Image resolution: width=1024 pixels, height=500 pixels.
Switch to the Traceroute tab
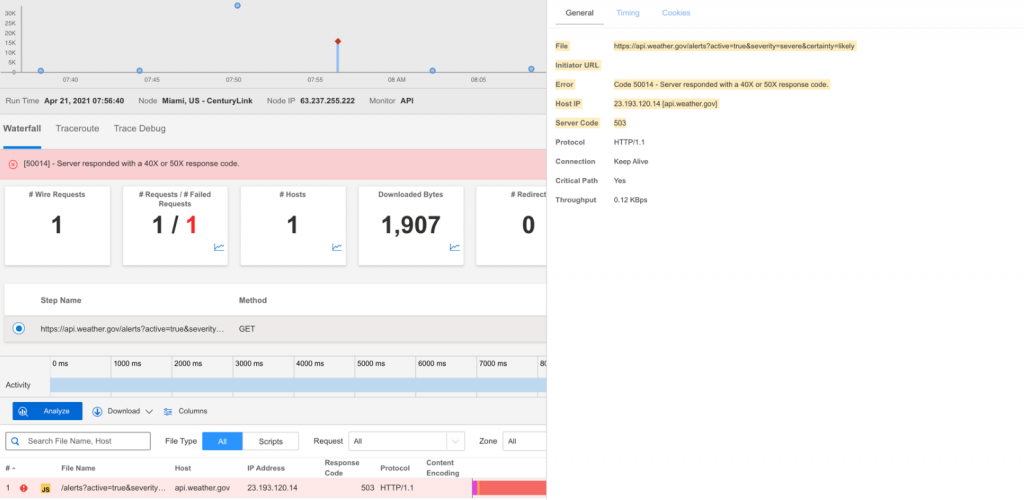pos(77,129)
